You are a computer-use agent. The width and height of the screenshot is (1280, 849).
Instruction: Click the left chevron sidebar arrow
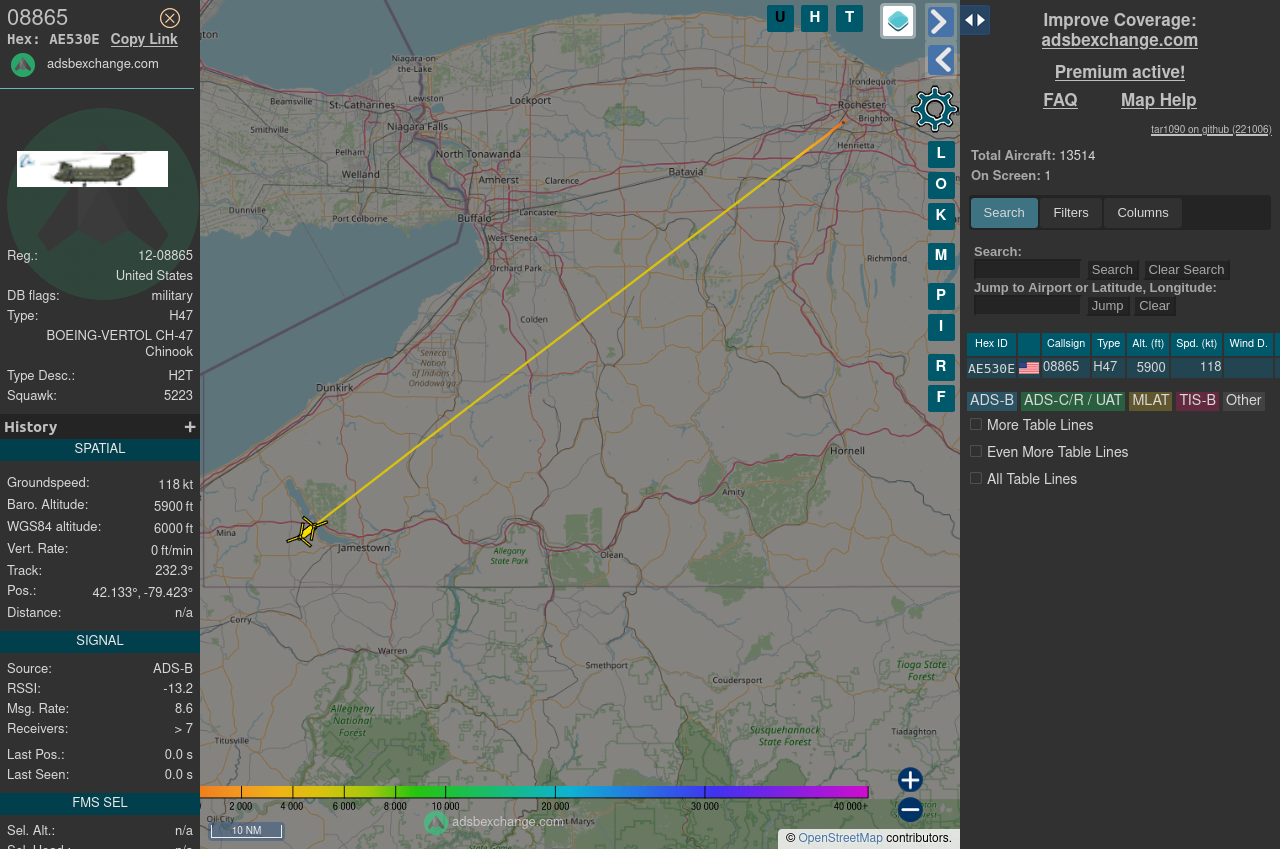click(940, 60)
